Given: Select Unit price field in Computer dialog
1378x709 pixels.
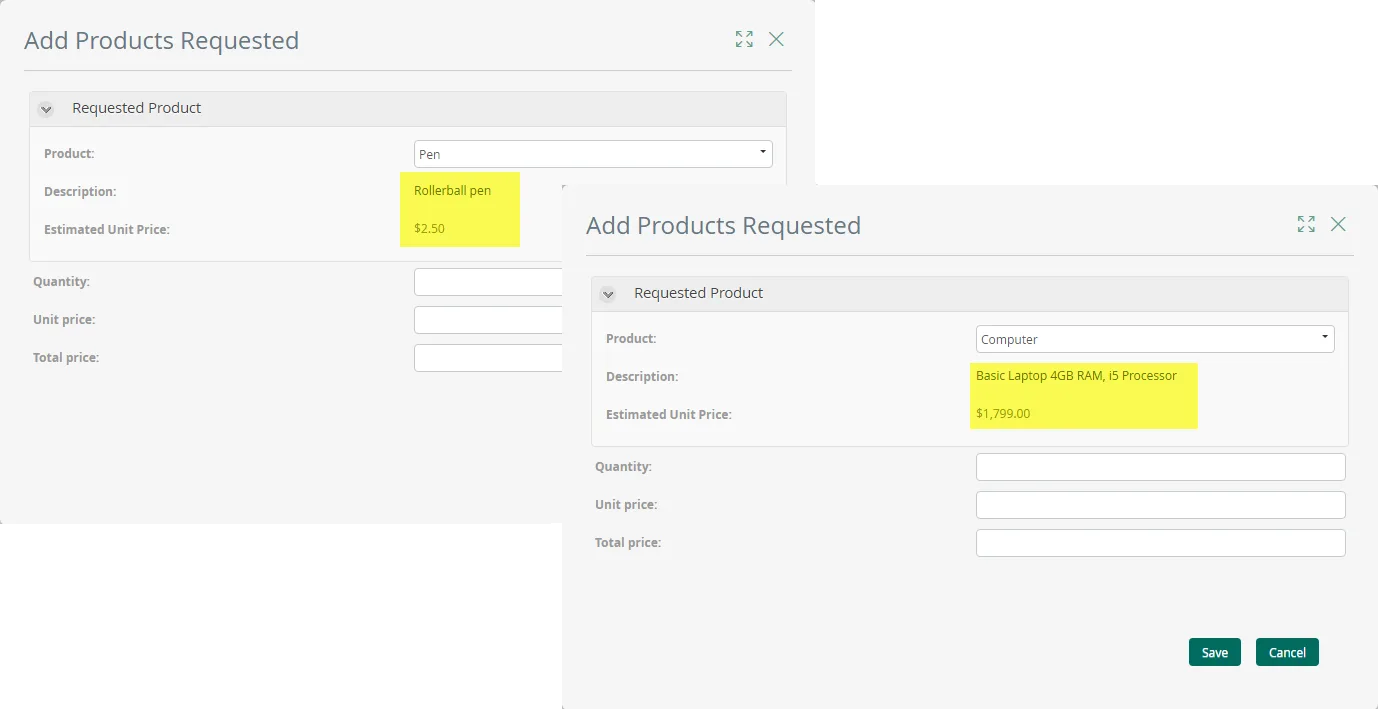Looking at the screenshot, I should tap(1161, 505).
